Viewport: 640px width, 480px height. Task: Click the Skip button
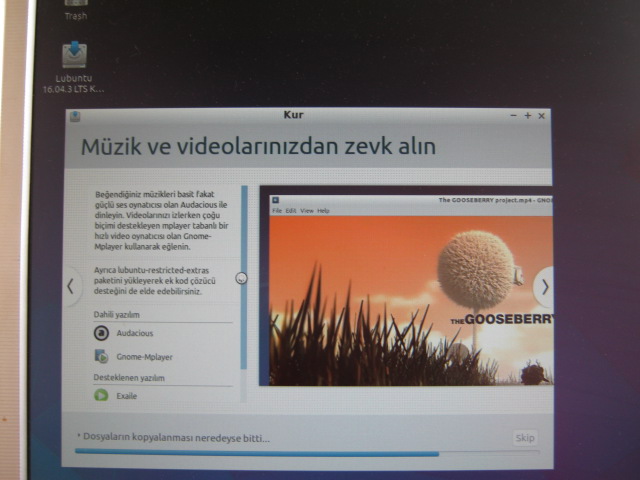tap(525, 438)
